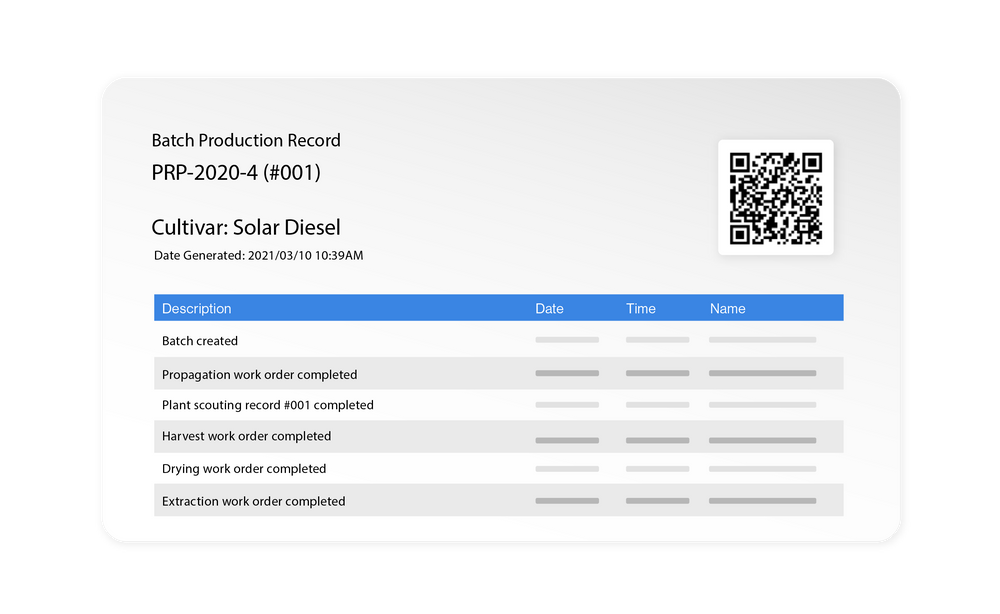Viewport: 1000px width, 614px height.
Task: Open Extraction work order completed entry
Action: point(254,500)
